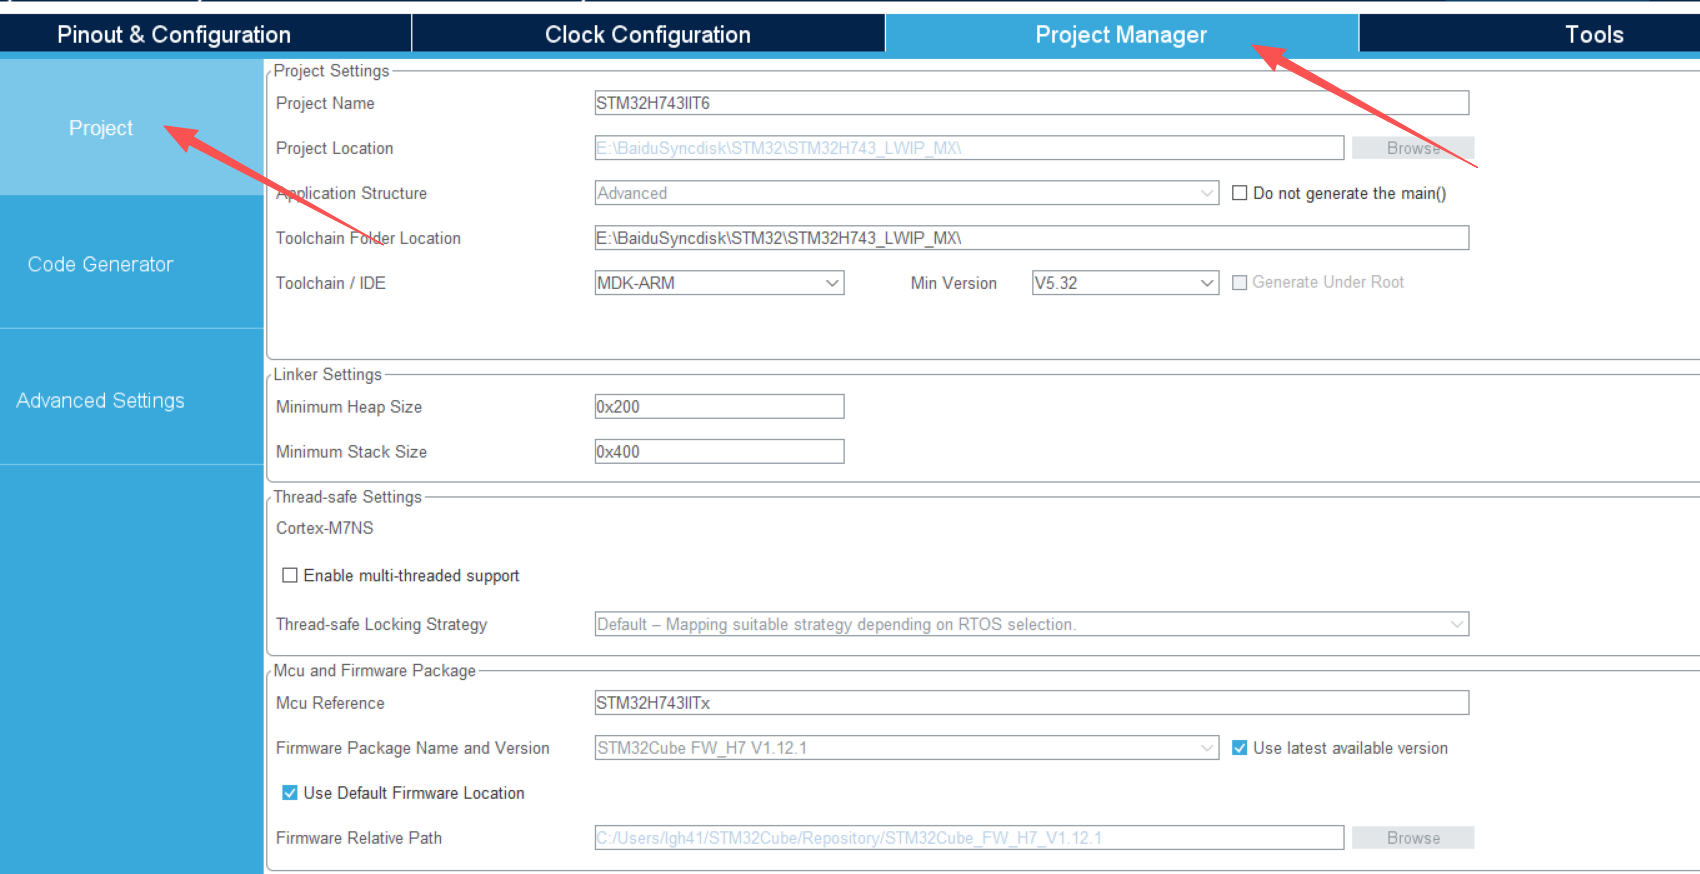Click the Minimum Heap Size field
This screenshot has height=874, width=1700.
click(719, 407)
